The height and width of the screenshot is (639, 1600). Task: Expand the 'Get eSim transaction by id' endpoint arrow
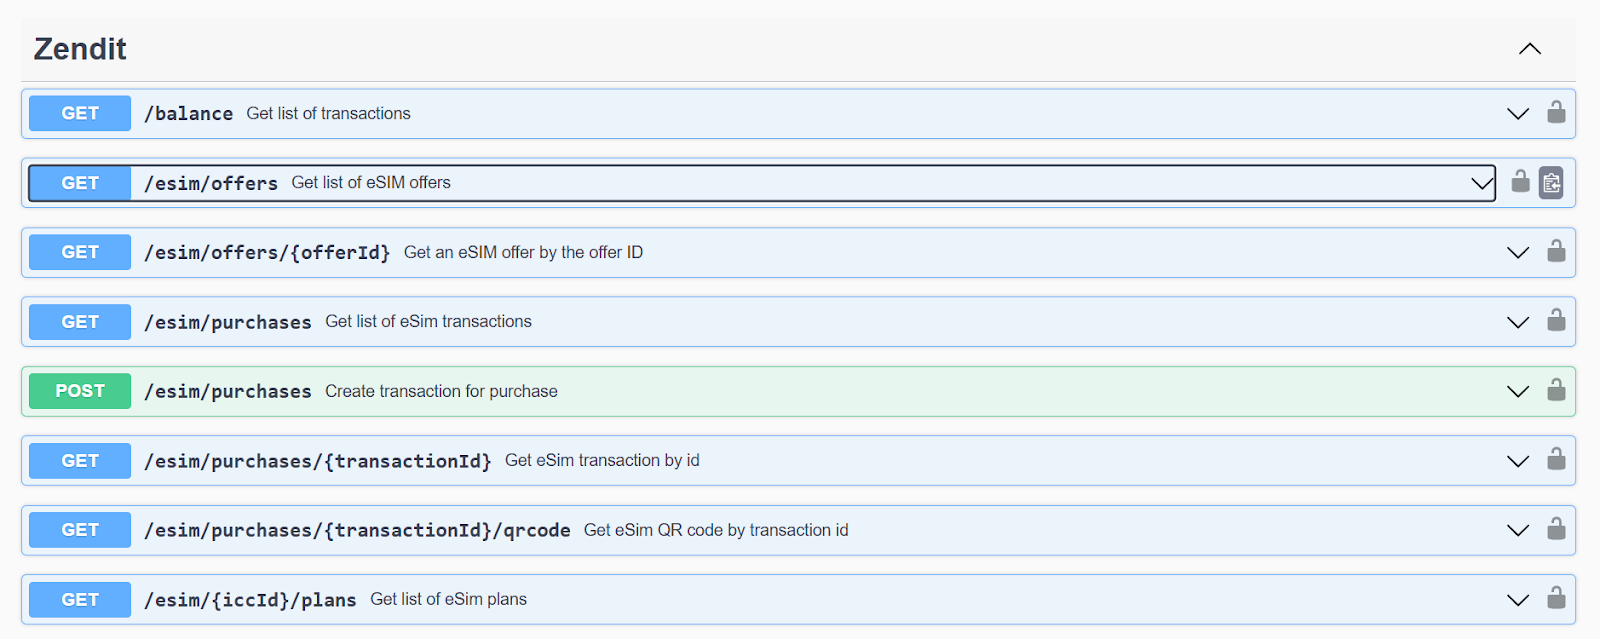(x=1518, y=461)
